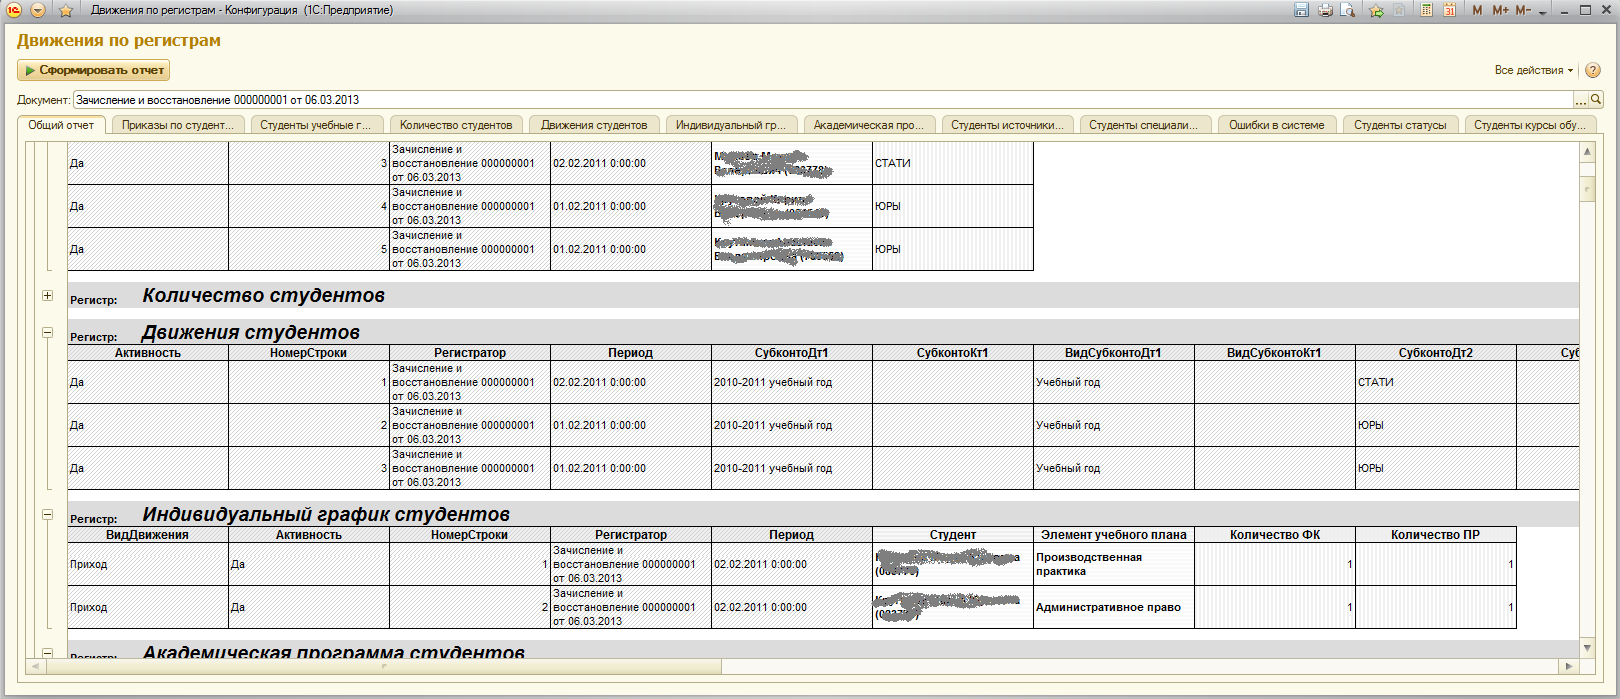The width and height of the screenshot is (1620, 699).
Task: Open Print Preview icon
Action: tap(1348, 10)
